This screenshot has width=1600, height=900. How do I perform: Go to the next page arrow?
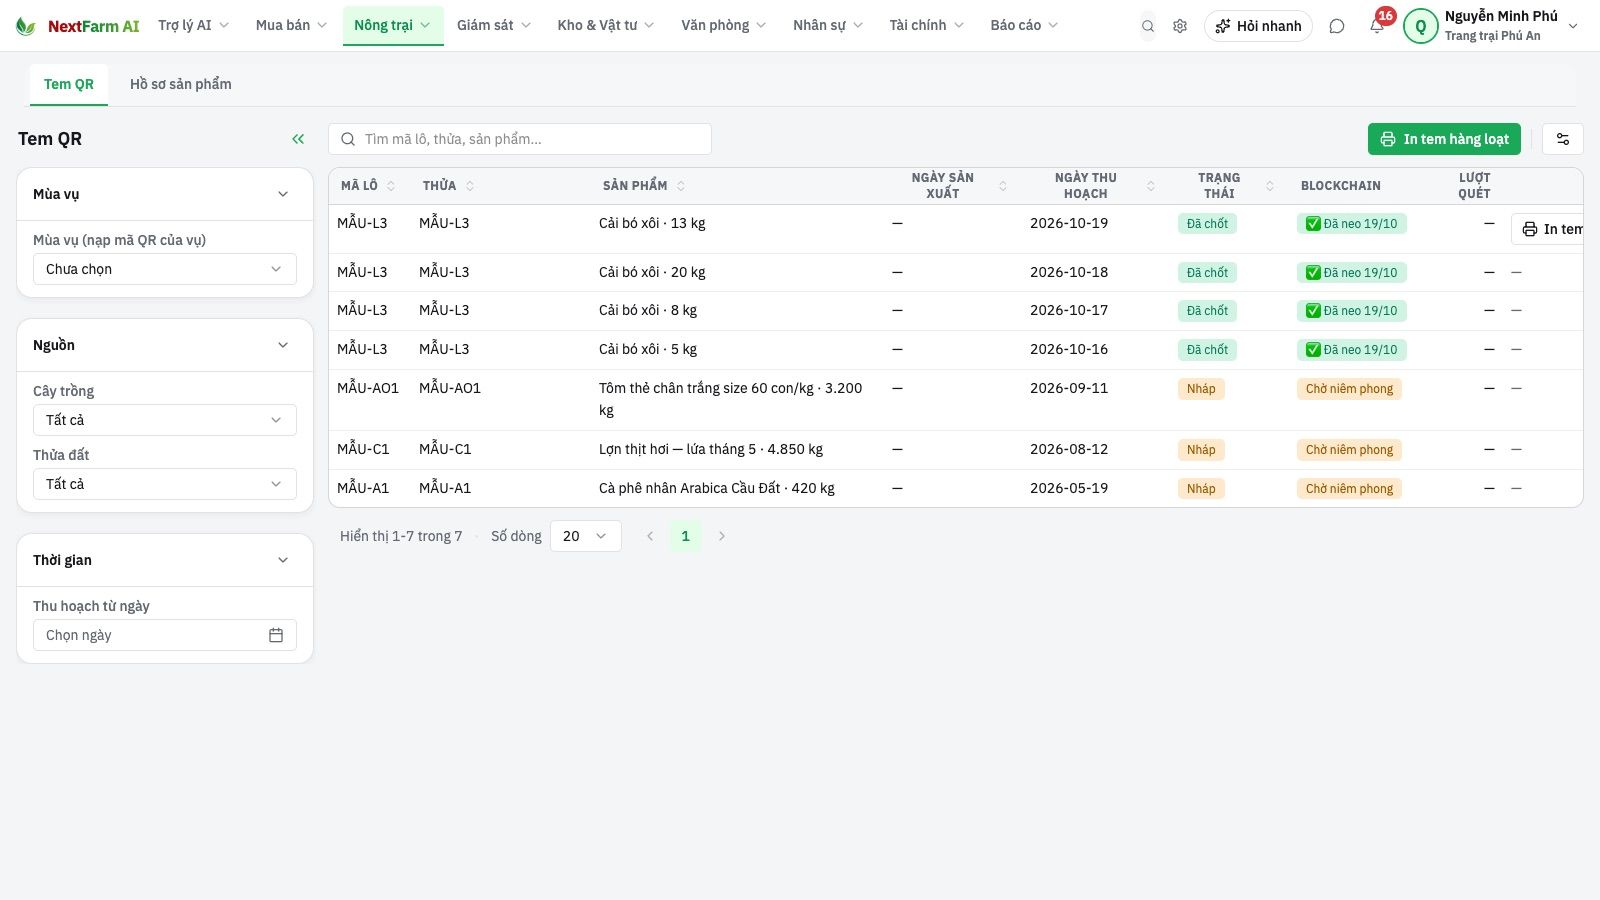pos(721,536)
